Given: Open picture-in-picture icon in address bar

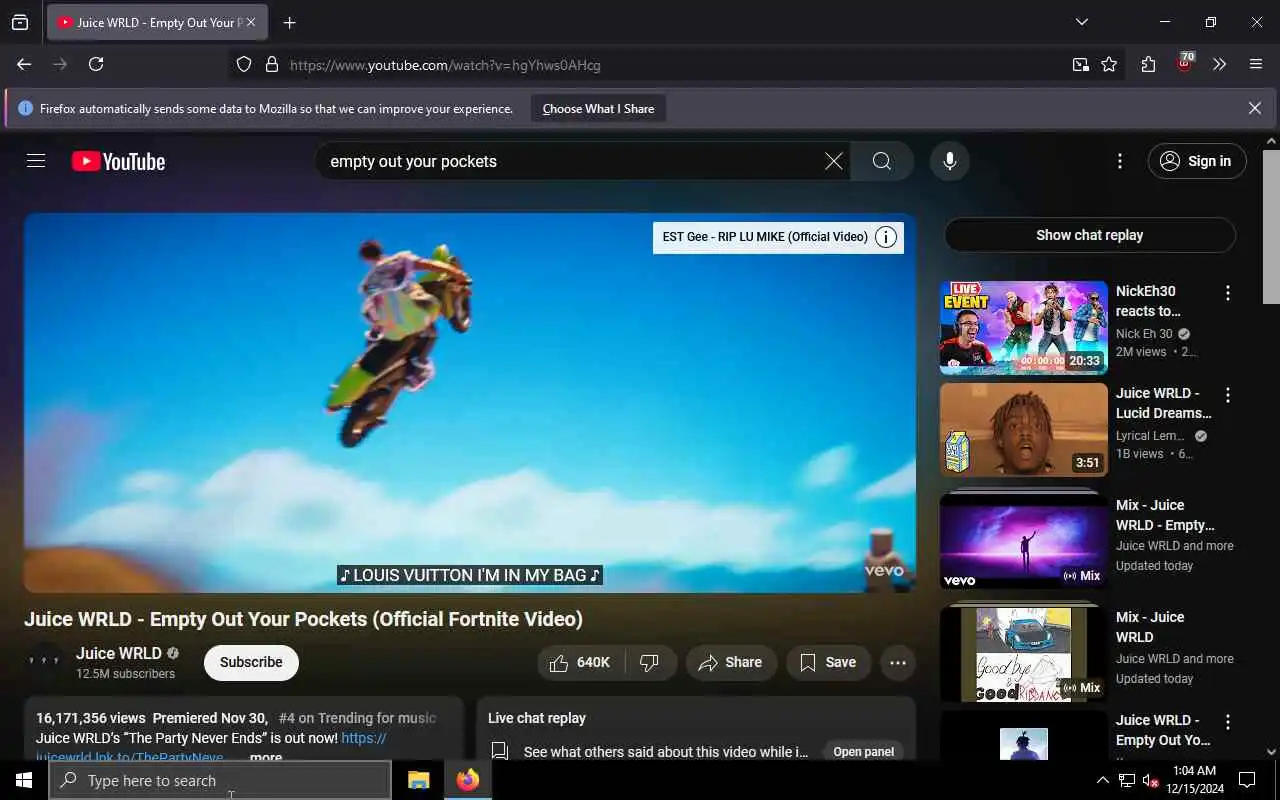Looking at the screenshot, I should click(1080, 65).
